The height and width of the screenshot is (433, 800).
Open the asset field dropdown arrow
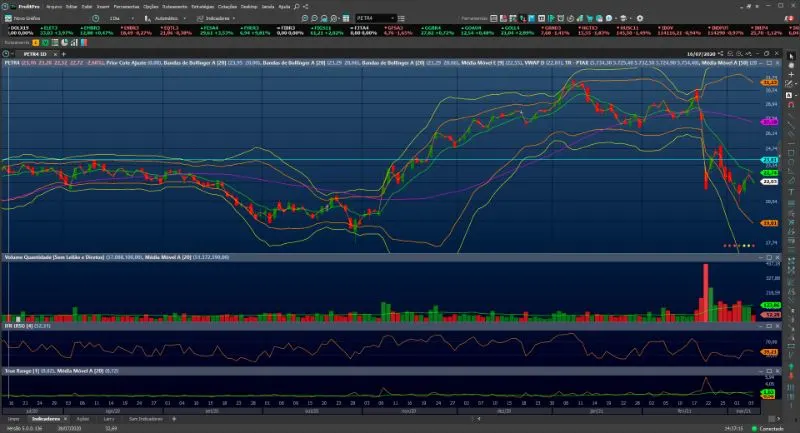coord(392,18)
